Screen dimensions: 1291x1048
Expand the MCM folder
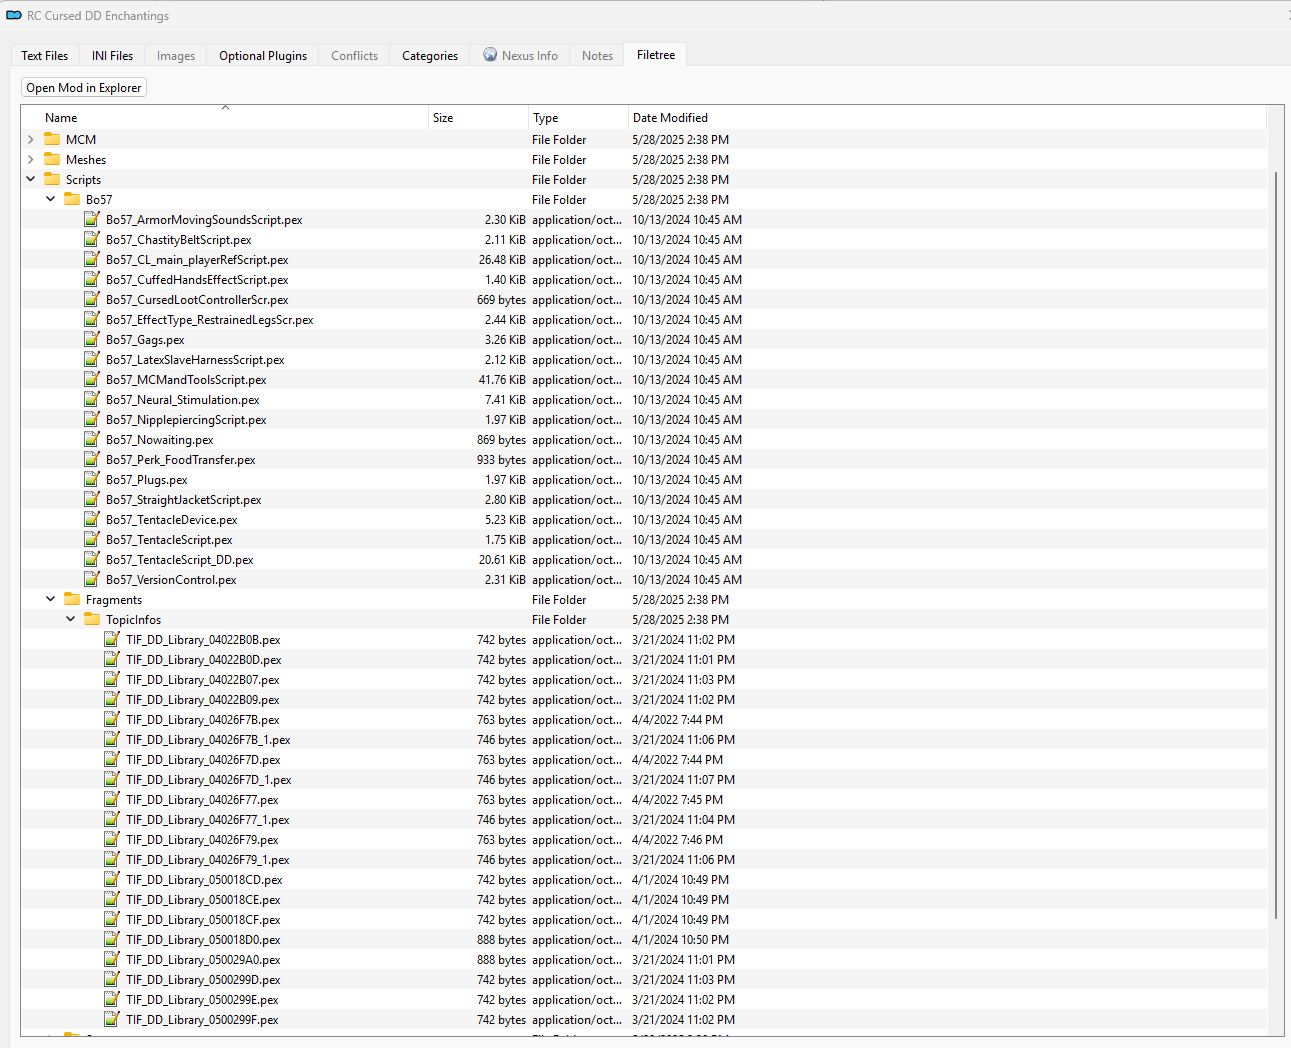click(x=31, y=140)
